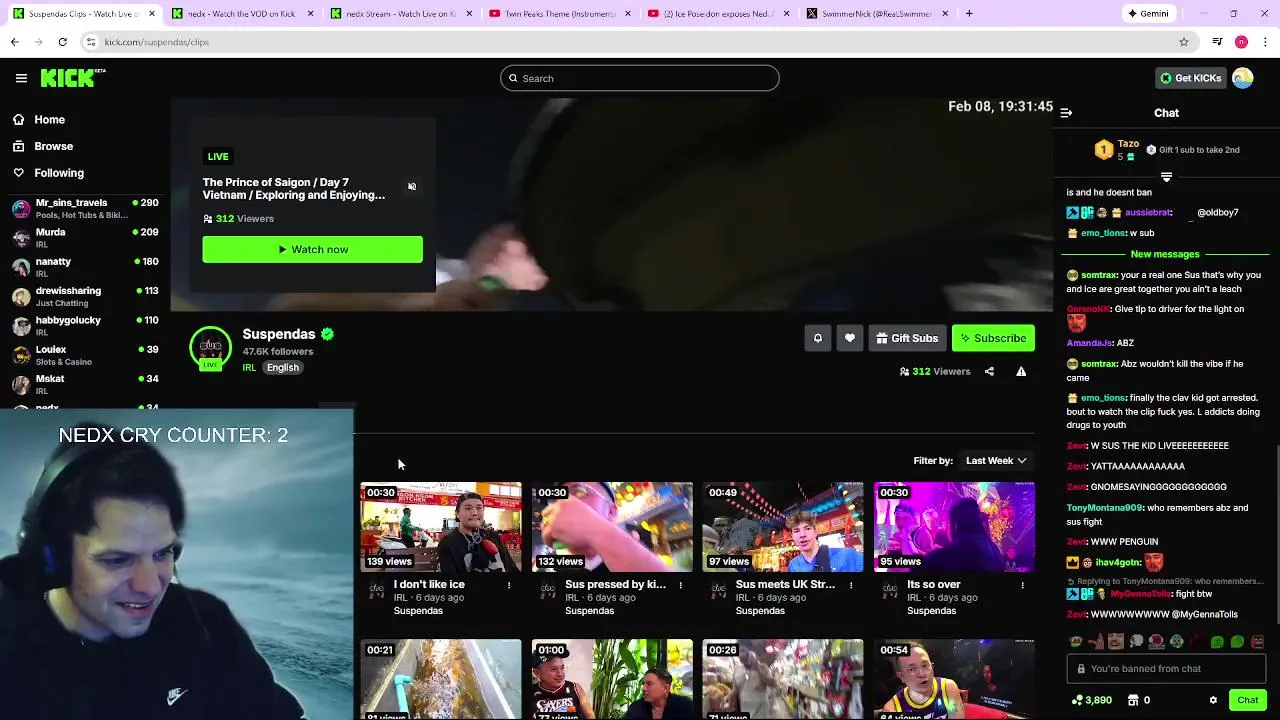Open Suspendas channel avatar
The image size is (1280, 720).
tap(210, 348)
